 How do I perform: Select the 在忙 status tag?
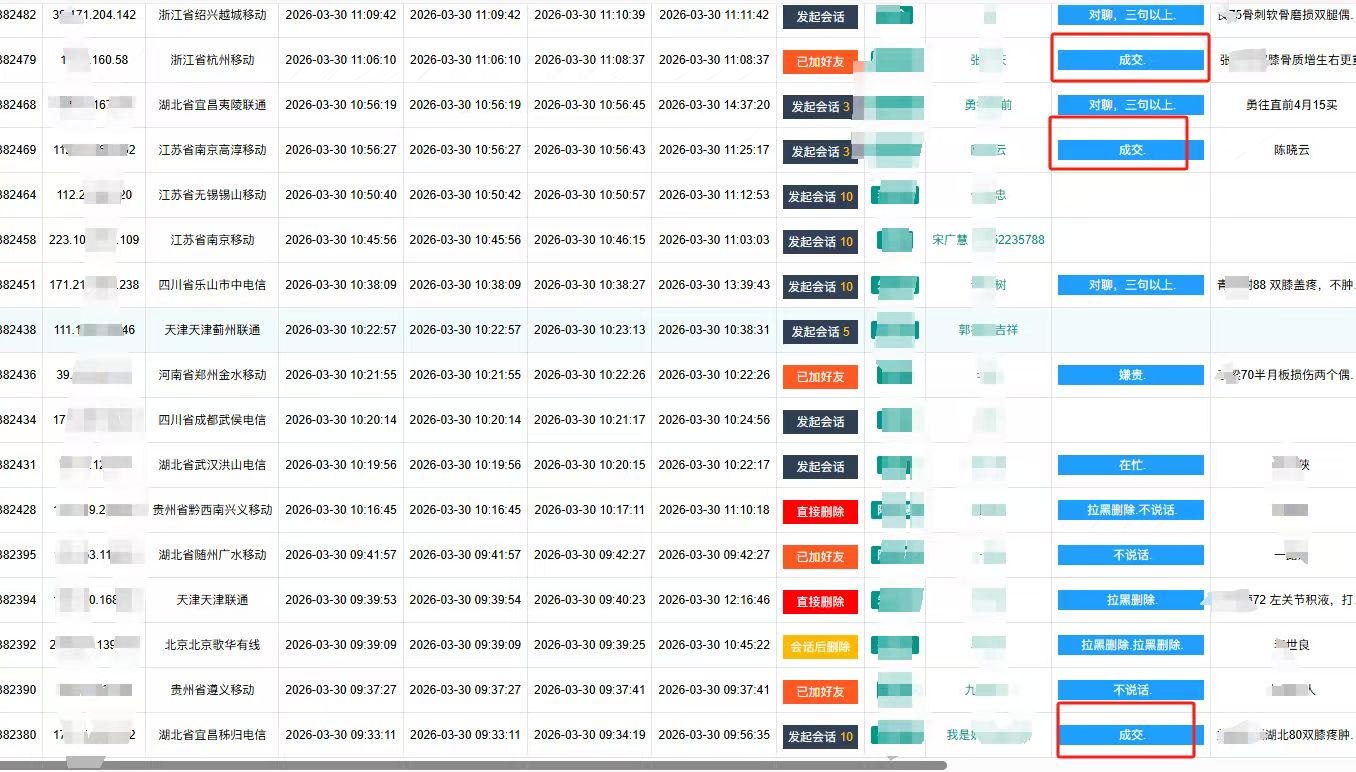pyautogui.click(x=1130, y=465)
